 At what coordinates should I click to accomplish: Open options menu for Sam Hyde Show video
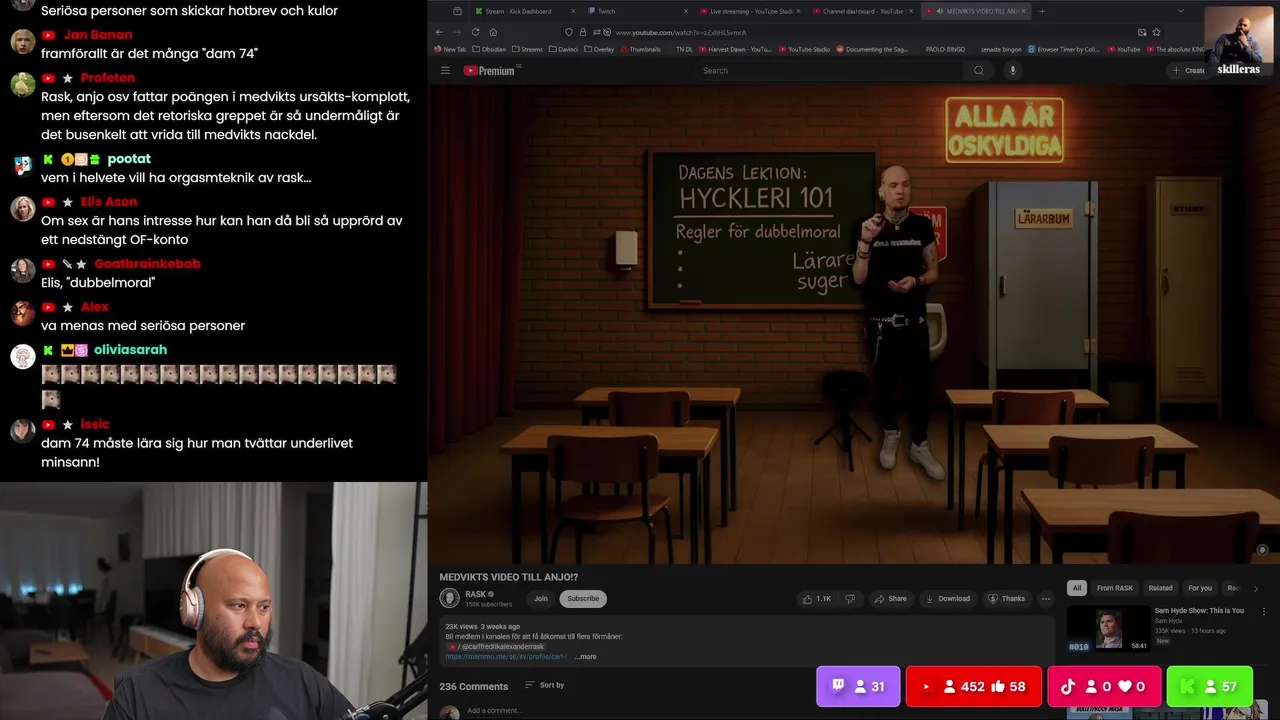coord(1263,611)
